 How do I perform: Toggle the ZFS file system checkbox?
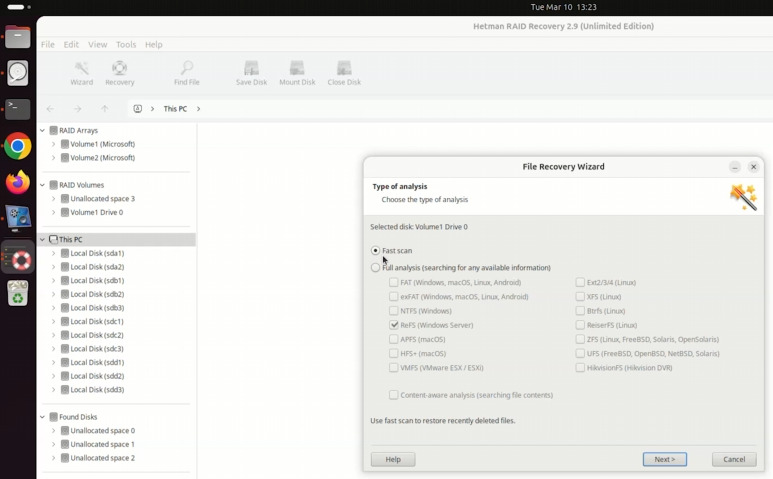580,339
